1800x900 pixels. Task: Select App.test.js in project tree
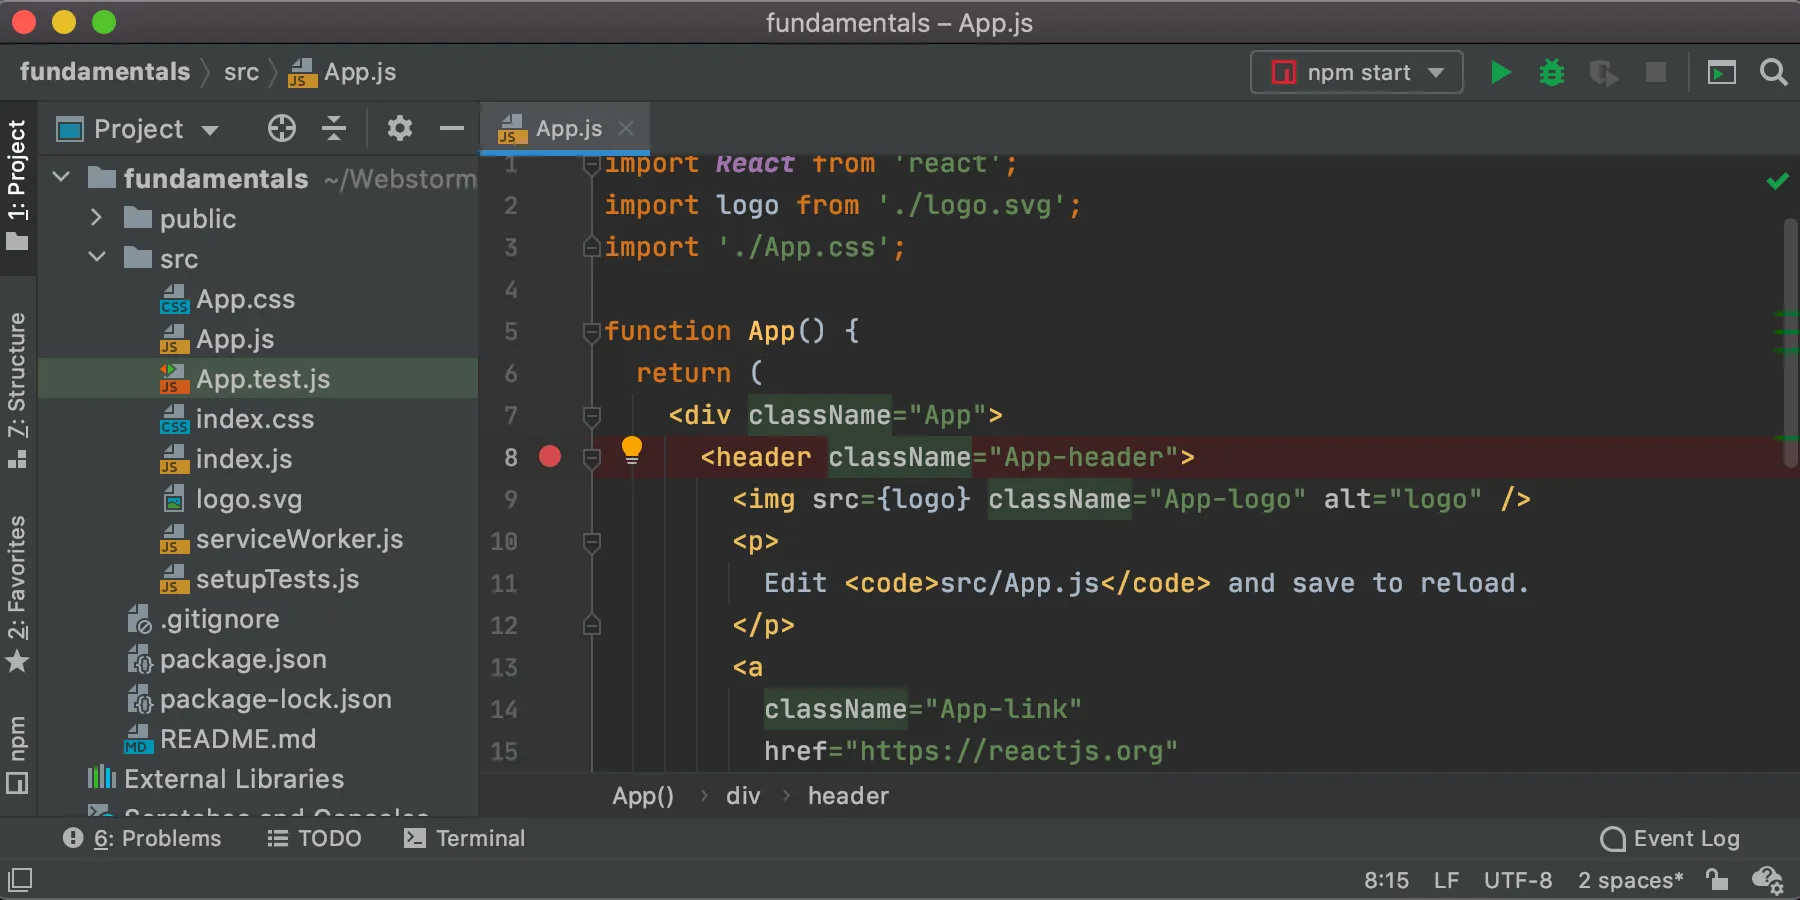click(x=258, y=379)
